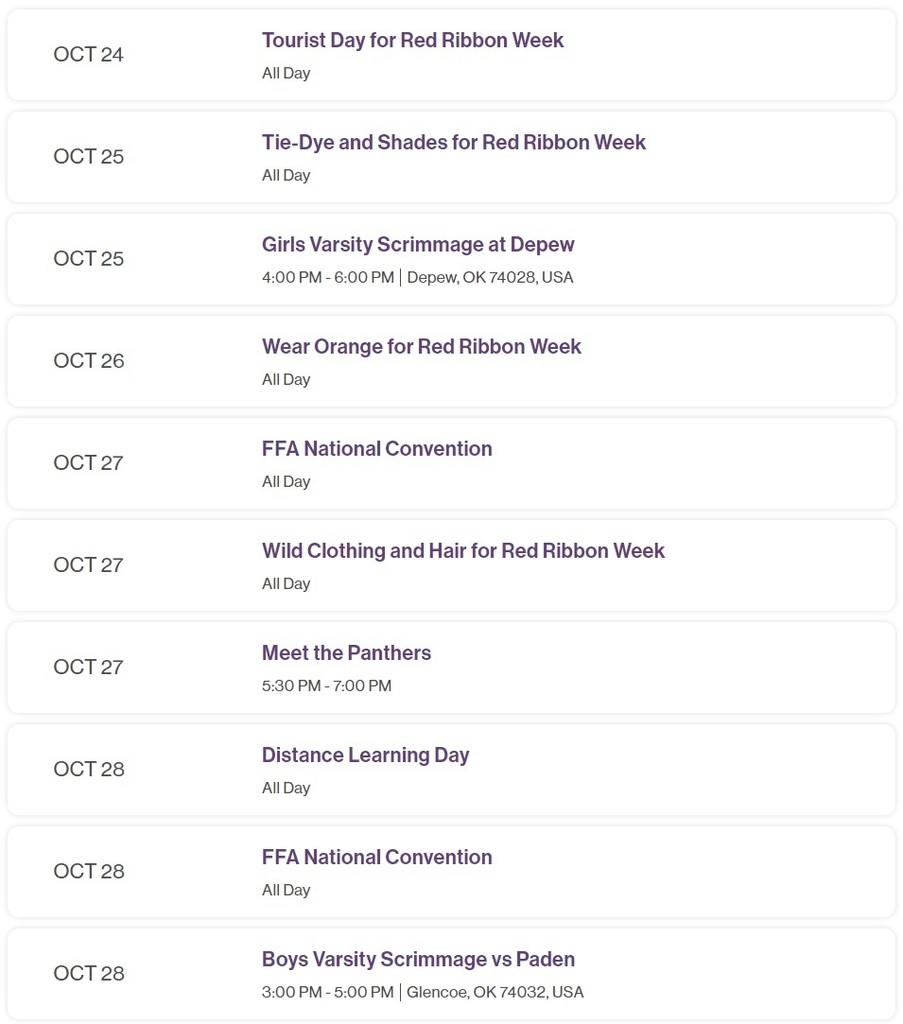
Task: Open the Distance Learning Day event
Action: click(x=366, y=755)
